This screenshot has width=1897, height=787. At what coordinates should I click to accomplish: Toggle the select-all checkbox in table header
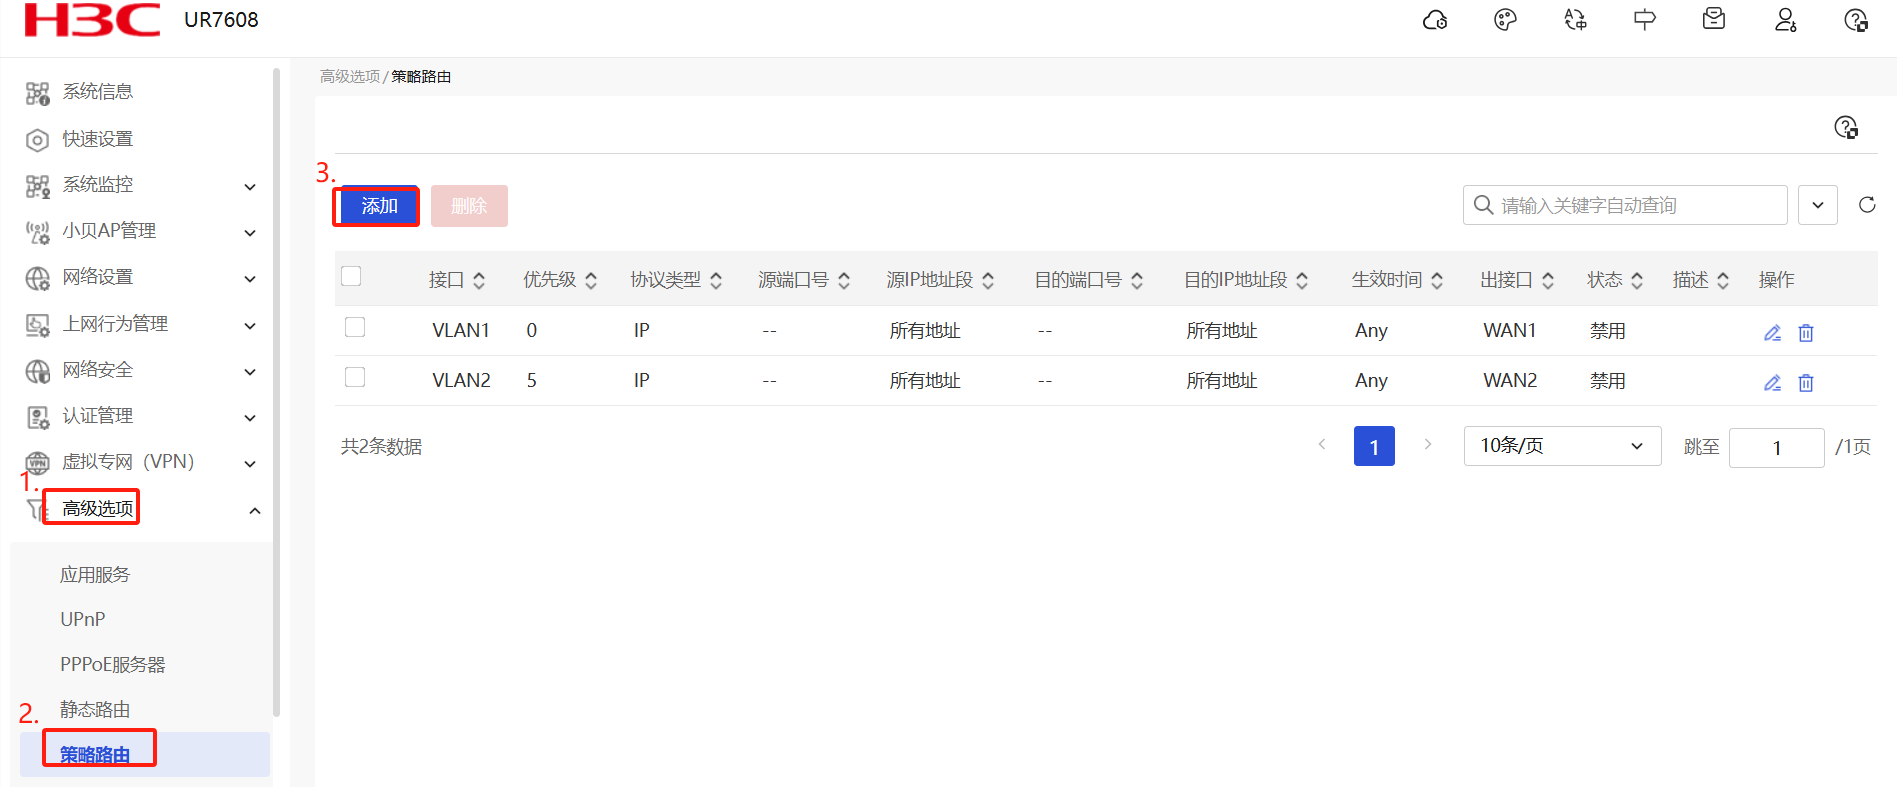tap(351, 277)
